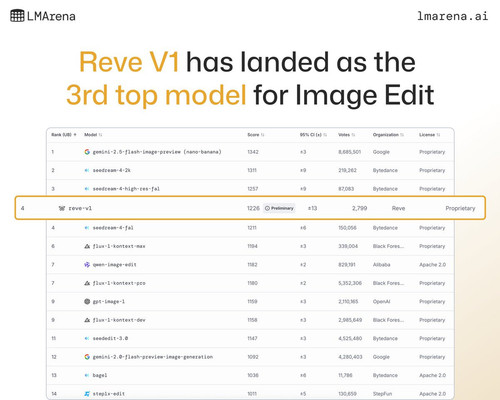
Task: Click Proprietary license in reve-v1 row
Action: pyautogui.click(x=460, y=208)
